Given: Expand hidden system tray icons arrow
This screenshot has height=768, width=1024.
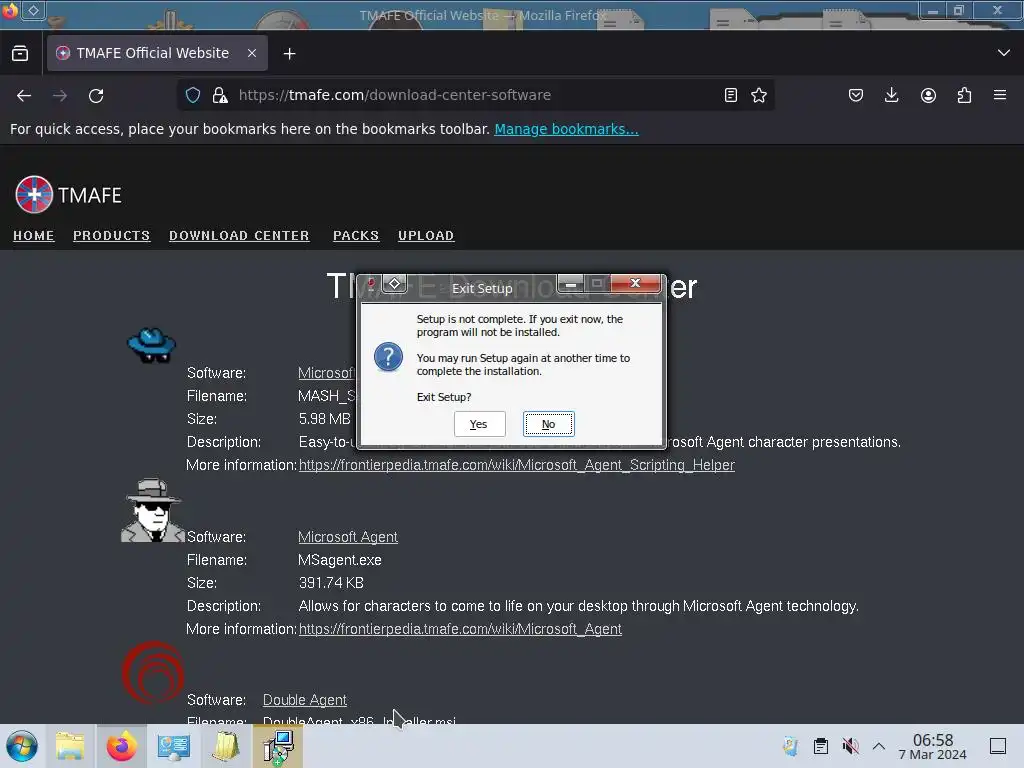Looking at the screenshot, I should 879,746.
